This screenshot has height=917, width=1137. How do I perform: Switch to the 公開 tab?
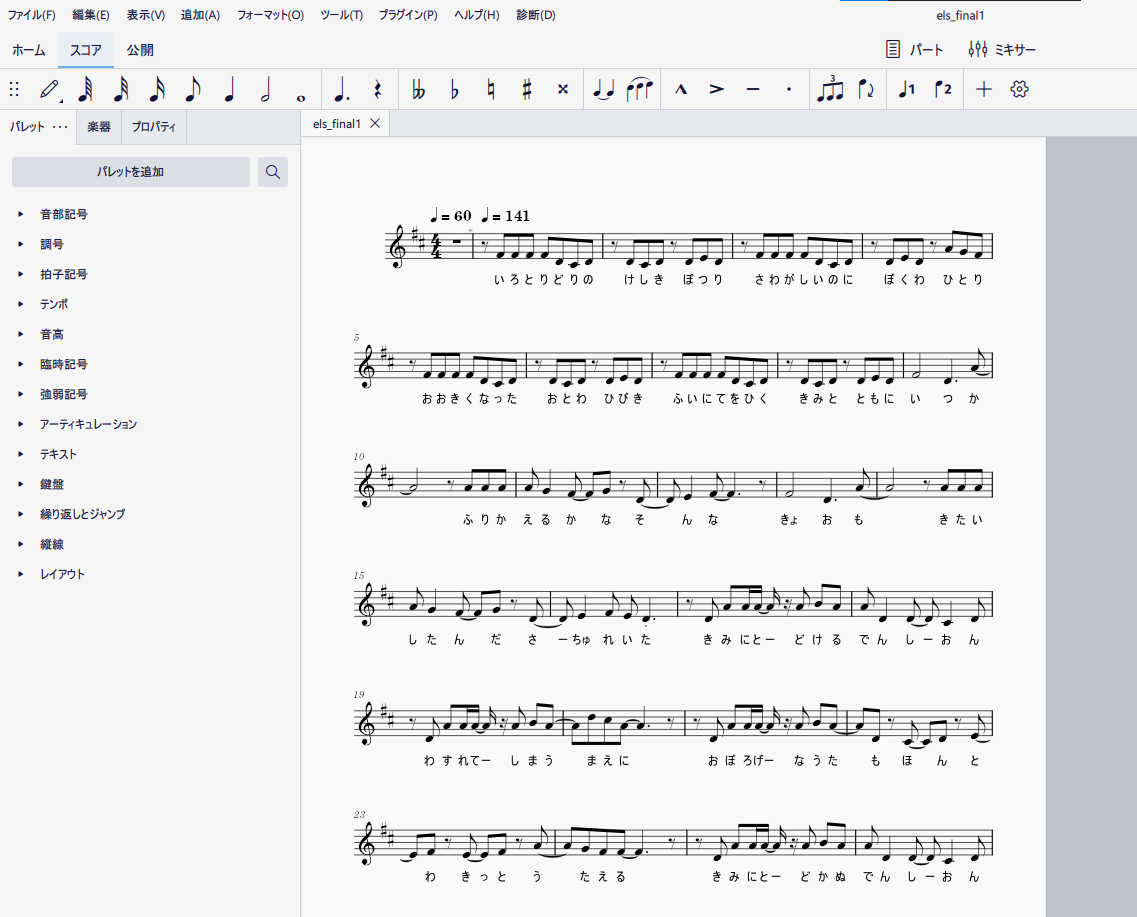coord(140,50)
